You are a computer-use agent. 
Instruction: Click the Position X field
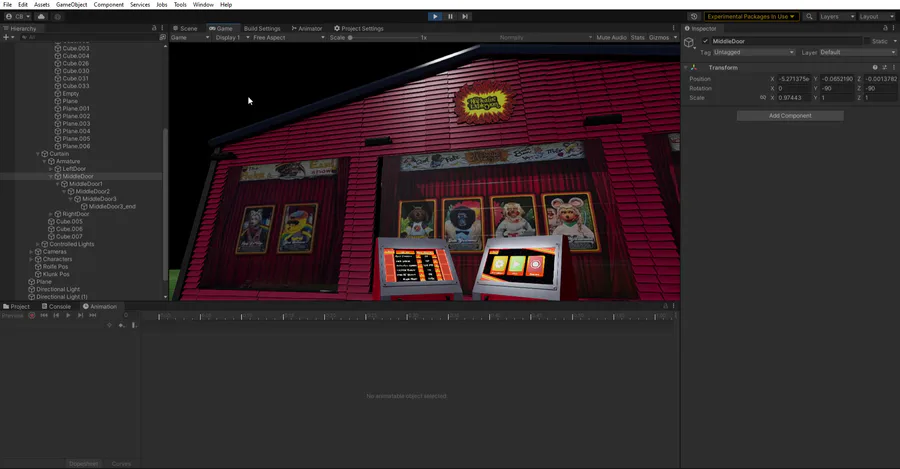click(x=794, y=79)
